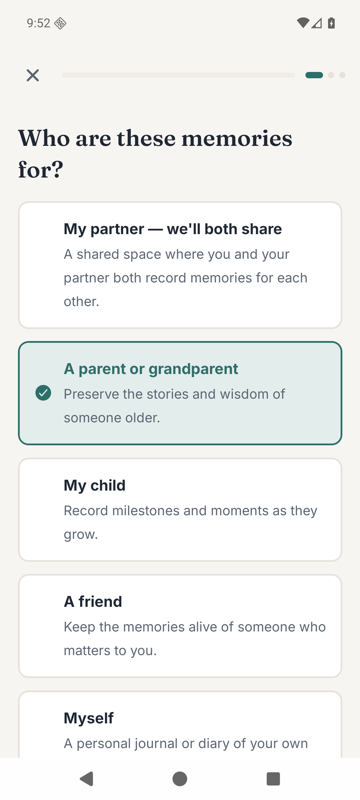Tap the long grey progress bar
Image resolution: width=360 pixels, height=800 pixels.
click(178, 75)
